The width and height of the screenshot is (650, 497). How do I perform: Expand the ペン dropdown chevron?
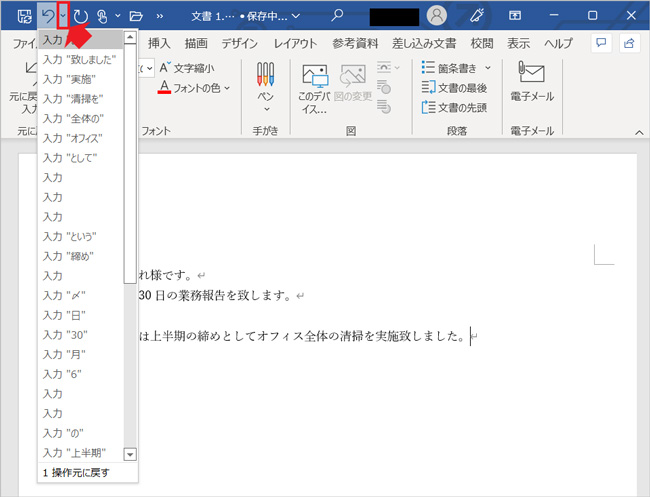point(267,109)
